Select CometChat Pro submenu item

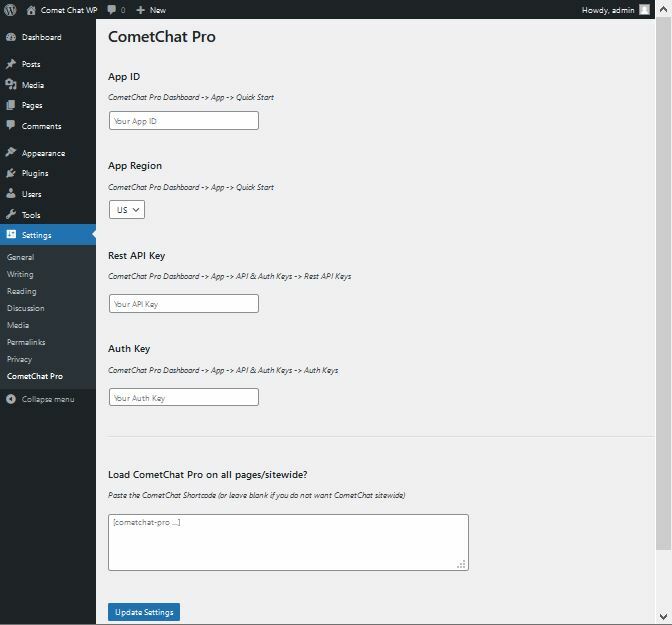tap(35, 376)
